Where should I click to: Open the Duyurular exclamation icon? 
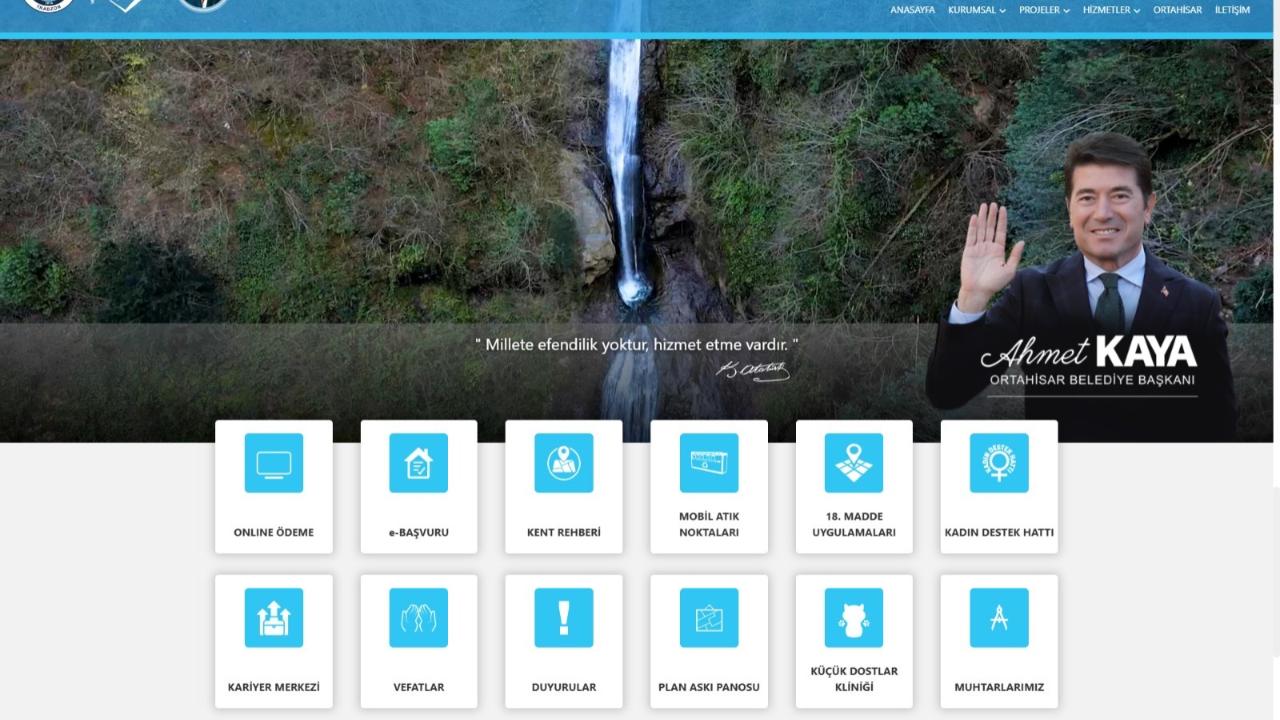564,618
